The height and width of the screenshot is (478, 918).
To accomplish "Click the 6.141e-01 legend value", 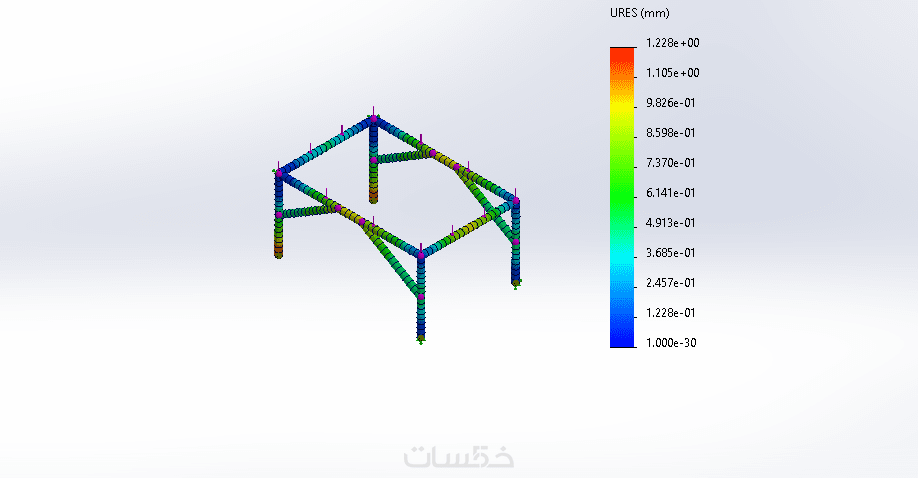I will click(x=671, y=193).
